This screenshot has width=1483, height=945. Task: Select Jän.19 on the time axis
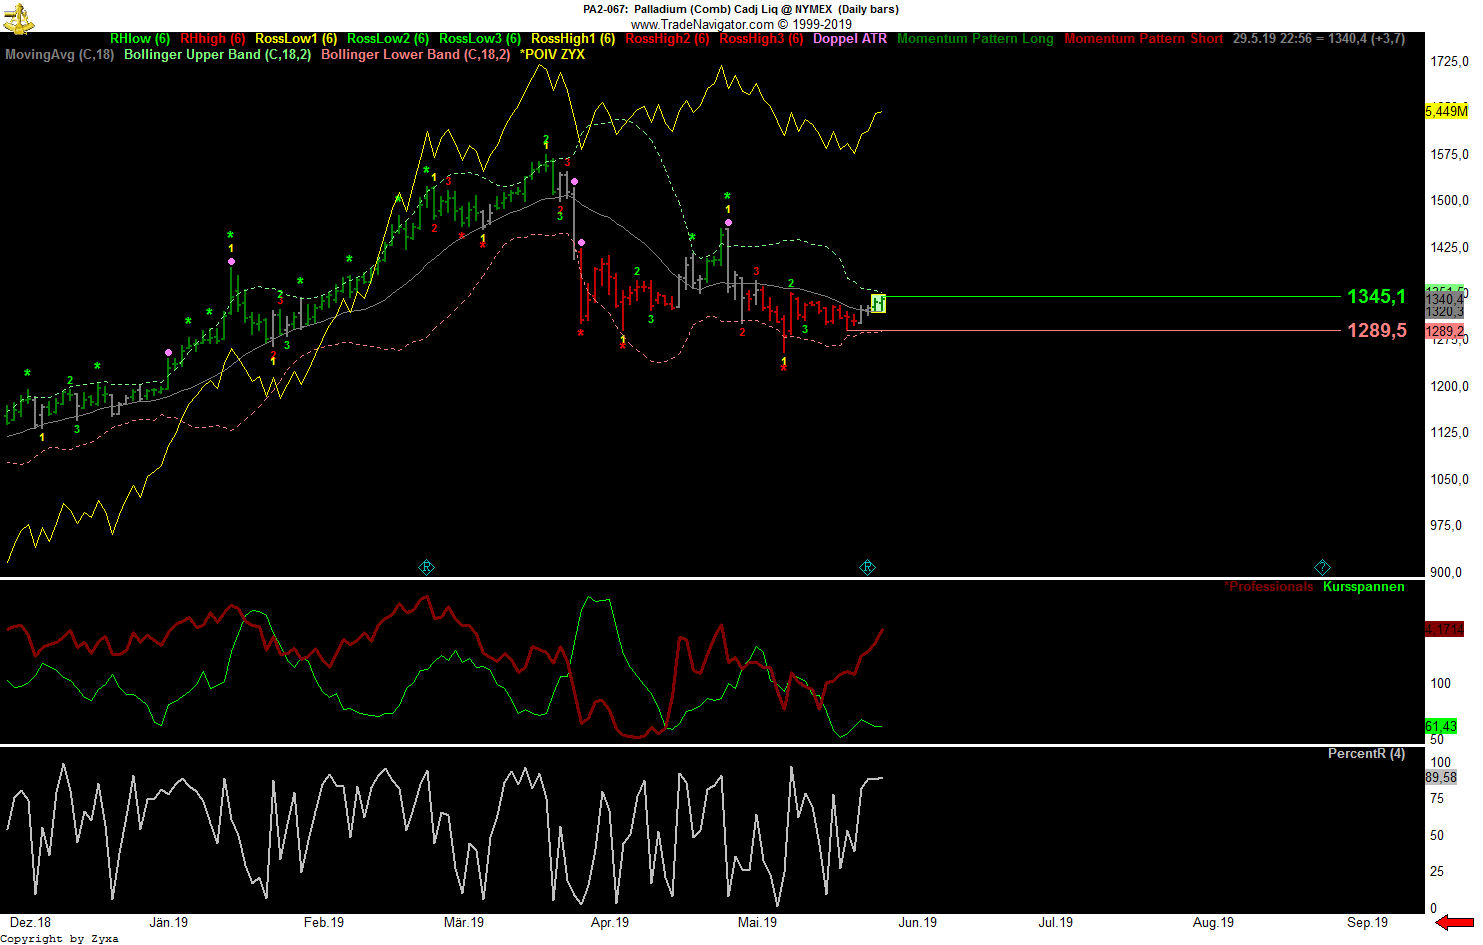tap(168, 923)
